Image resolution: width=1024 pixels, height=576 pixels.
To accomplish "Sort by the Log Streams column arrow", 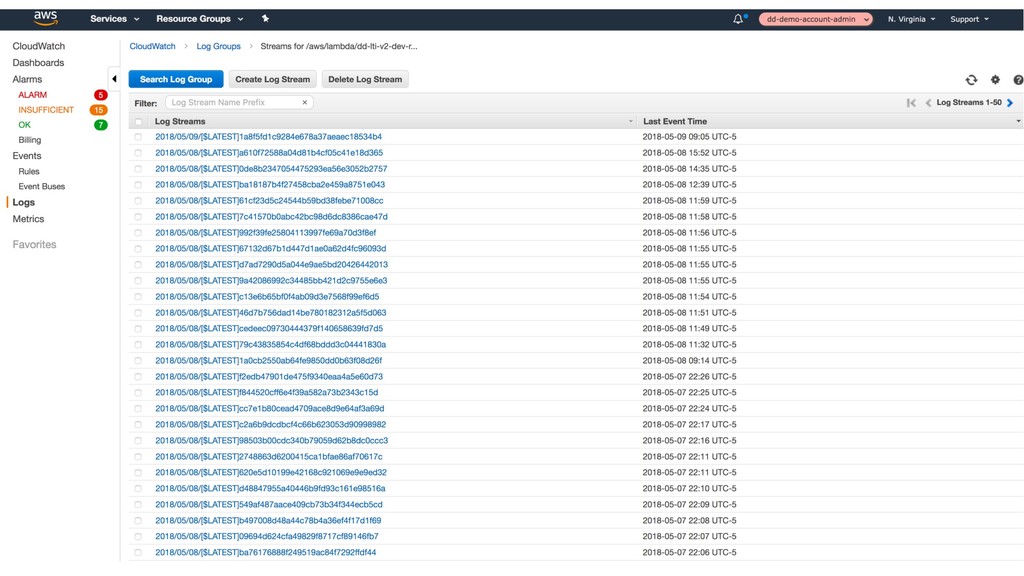I will click(630, 121).
